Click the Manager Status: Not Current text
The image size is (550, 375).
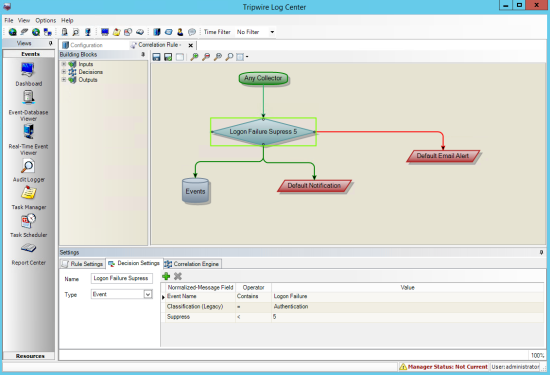448,367
